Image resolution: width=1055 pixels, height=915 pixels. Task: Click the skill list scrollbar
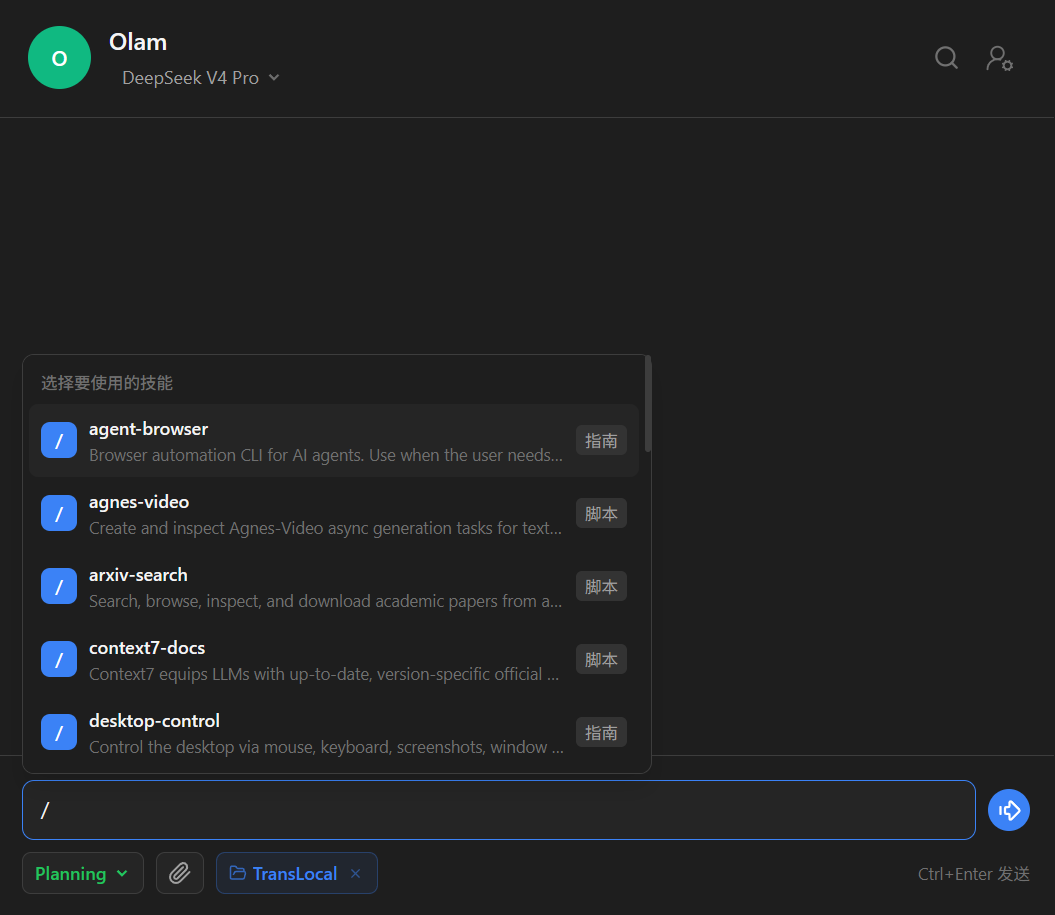[x=648, y=404]
